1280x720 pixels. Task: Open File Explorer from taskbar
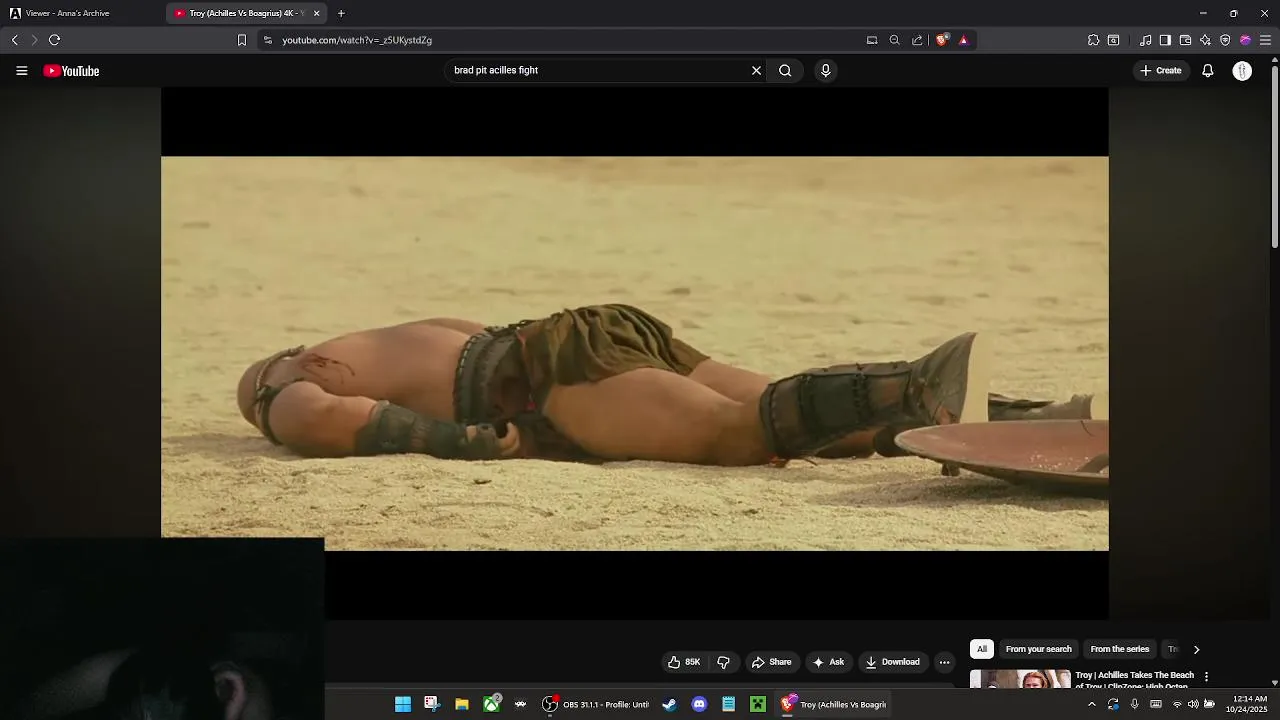pyautogui.click(x=462, y=704)
